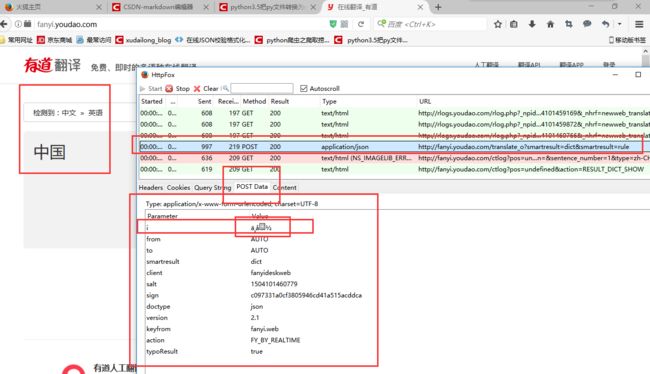Open the bookmarks list clipboard icon

(514, 24)
